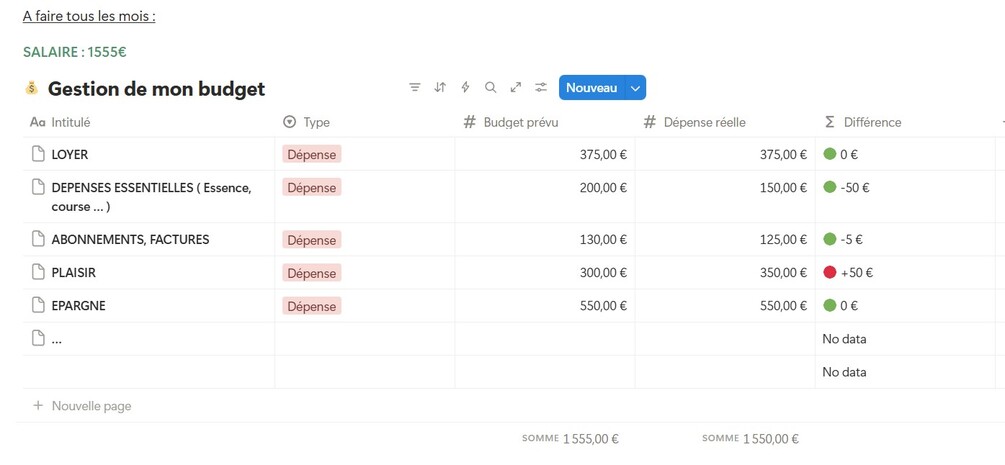1005x465 pixels.
Task: Click the PLAISIR page icon
Action: [x=38, y=272]
